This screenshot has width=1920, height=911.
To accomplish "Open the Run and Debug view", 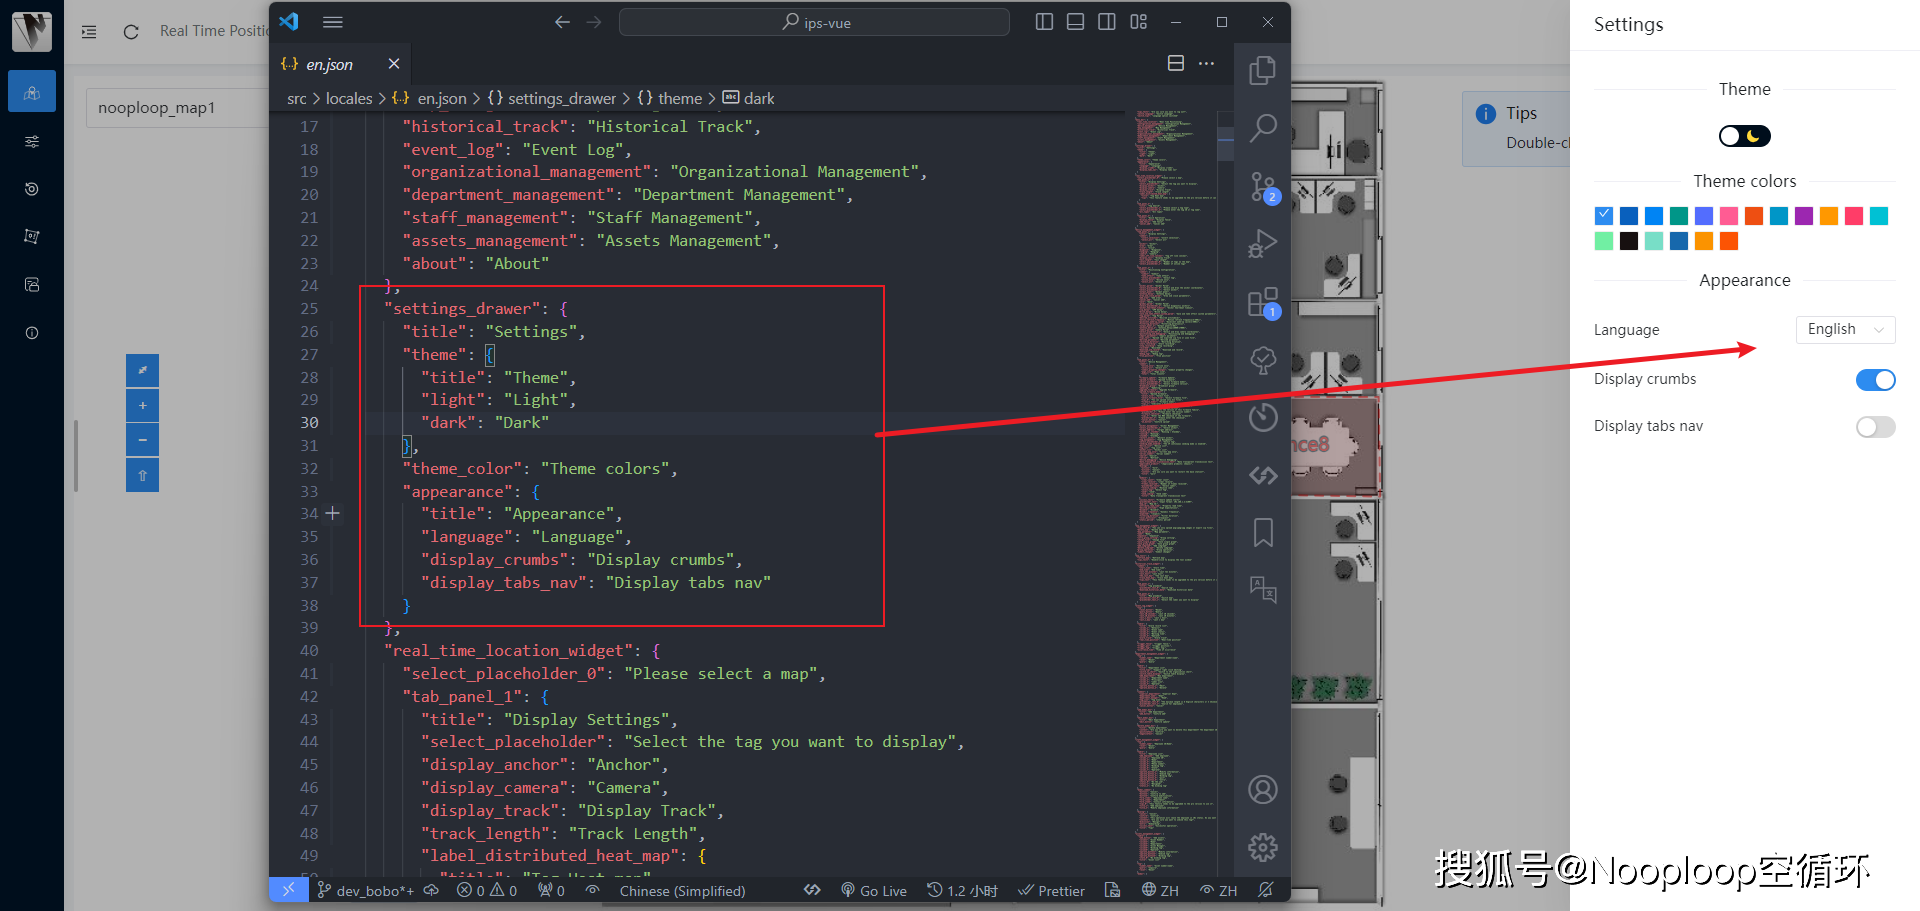I will coord(1262,243).
